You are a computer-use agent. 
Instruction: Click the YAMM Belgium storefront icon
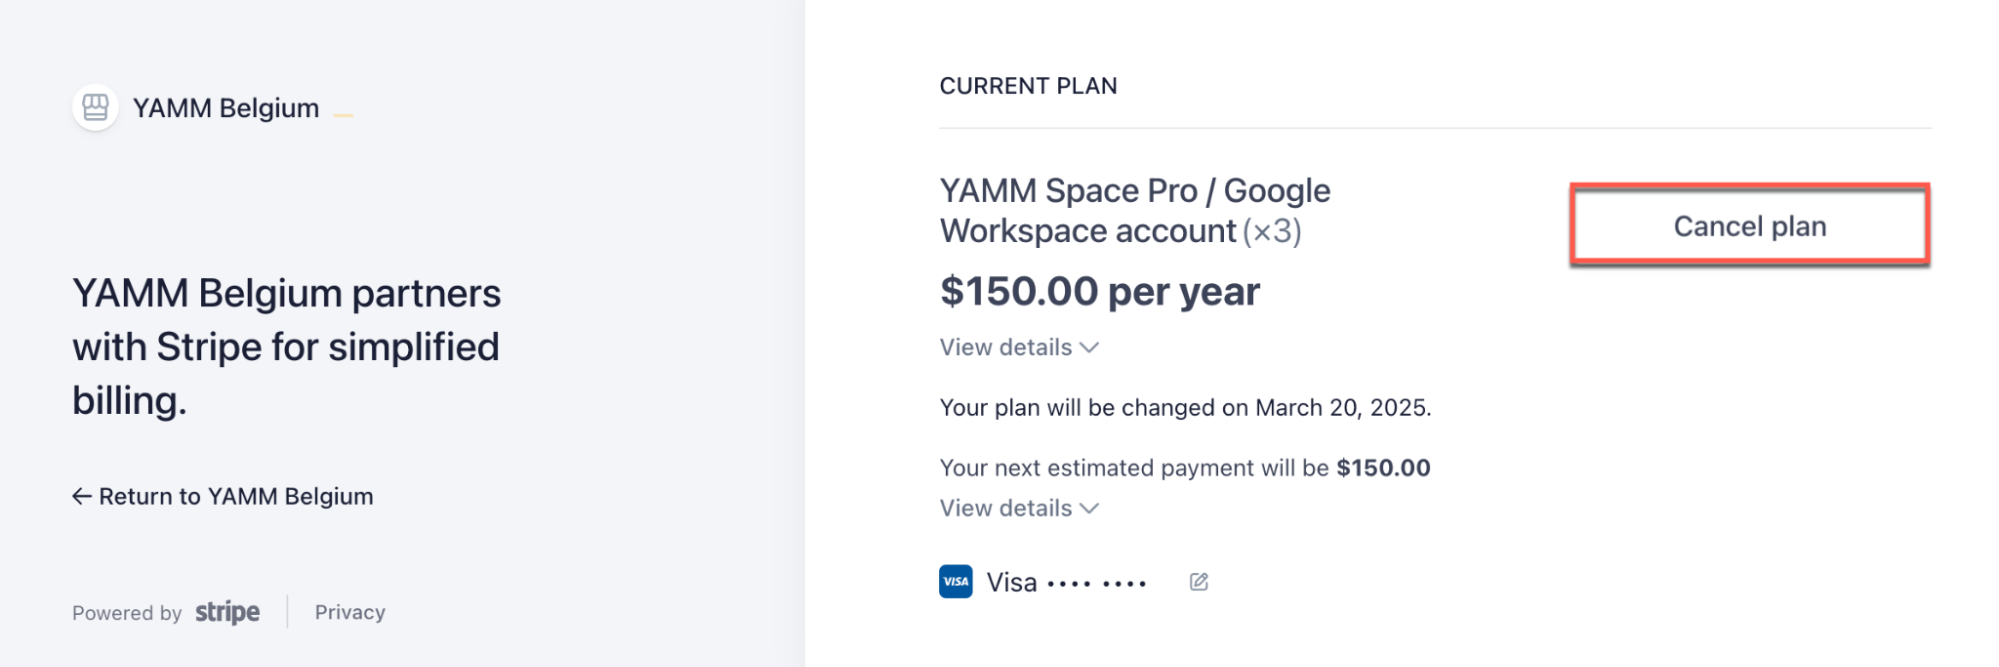(x=95, y=107)
